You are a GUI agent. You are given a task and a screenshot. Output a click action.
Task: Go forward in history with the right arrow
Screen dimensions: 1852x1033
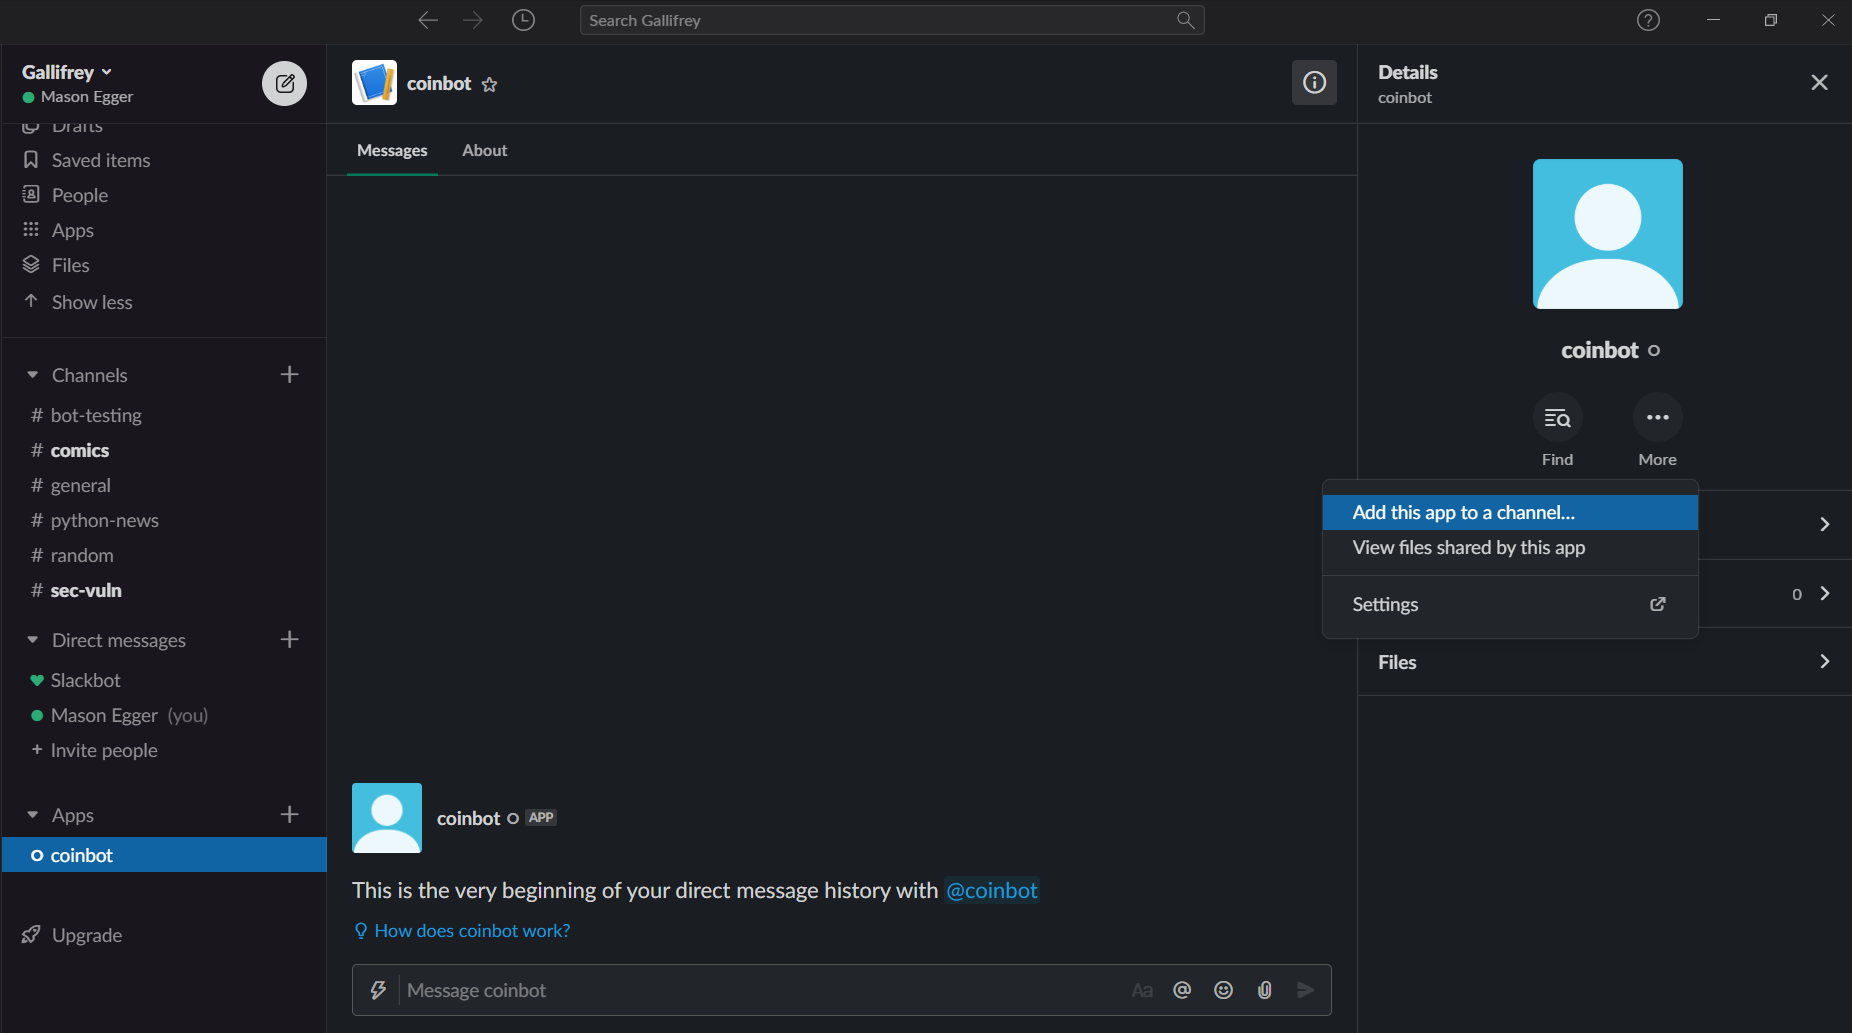coord(473,20)
